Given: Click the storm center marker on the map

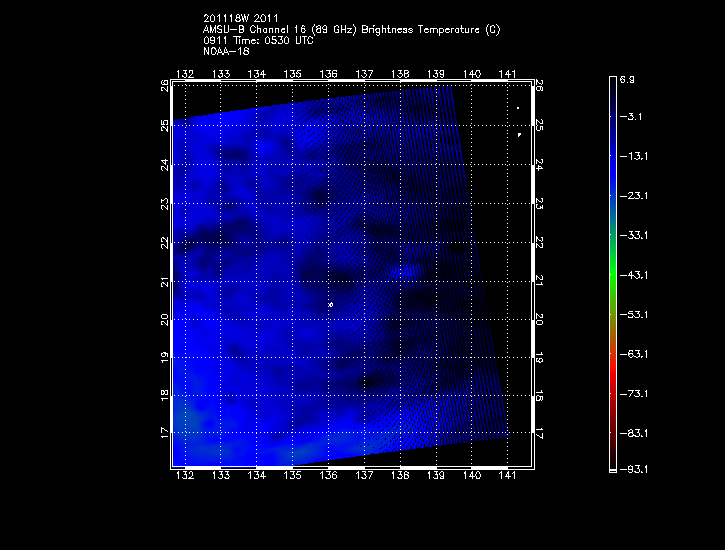Looking at the screenshot, I should click(330, 304).
